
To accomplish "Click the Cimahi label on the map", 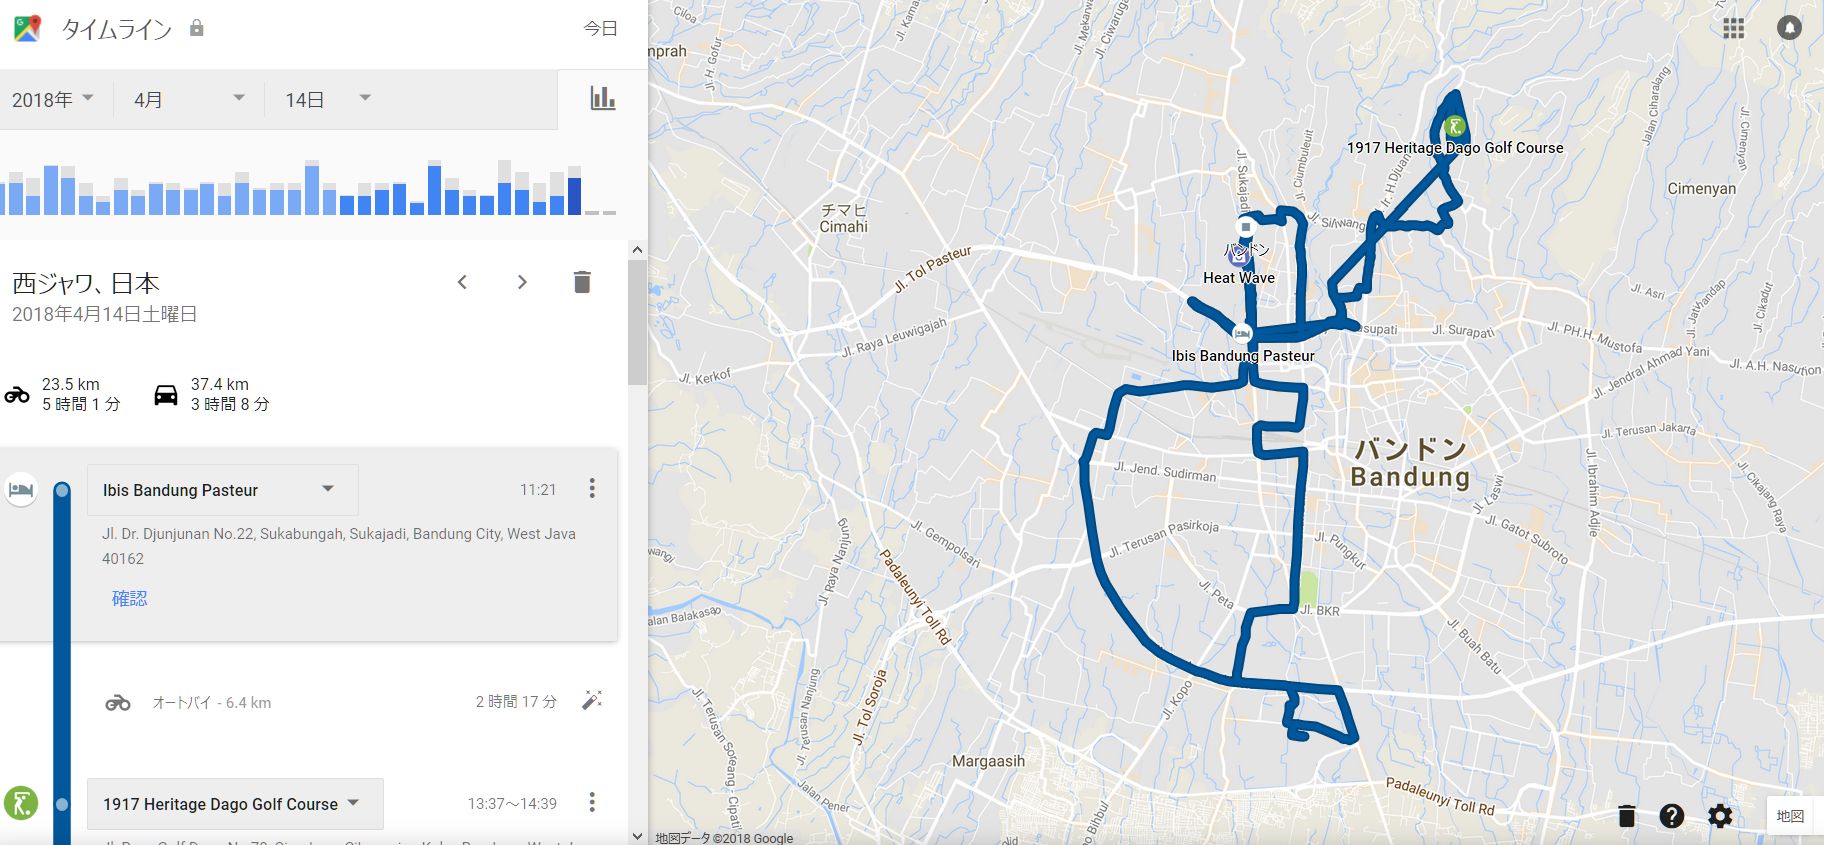I will pos(844,227).
